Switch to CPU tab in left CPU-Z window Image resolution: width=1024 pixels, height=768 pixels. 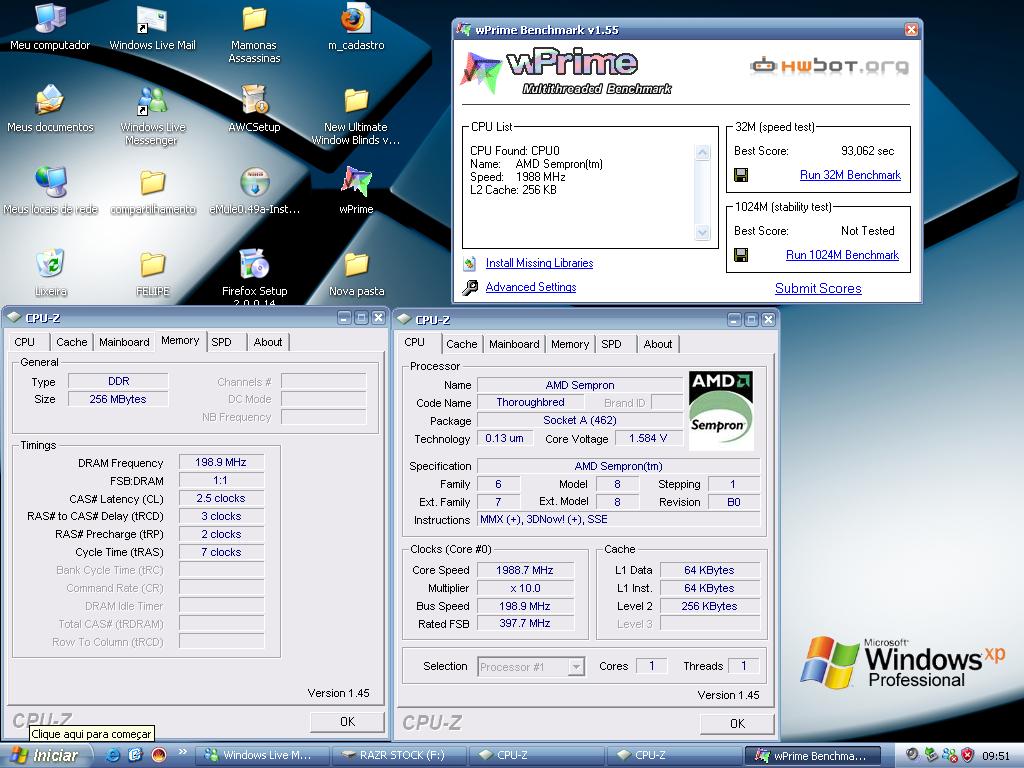point(25,342)
